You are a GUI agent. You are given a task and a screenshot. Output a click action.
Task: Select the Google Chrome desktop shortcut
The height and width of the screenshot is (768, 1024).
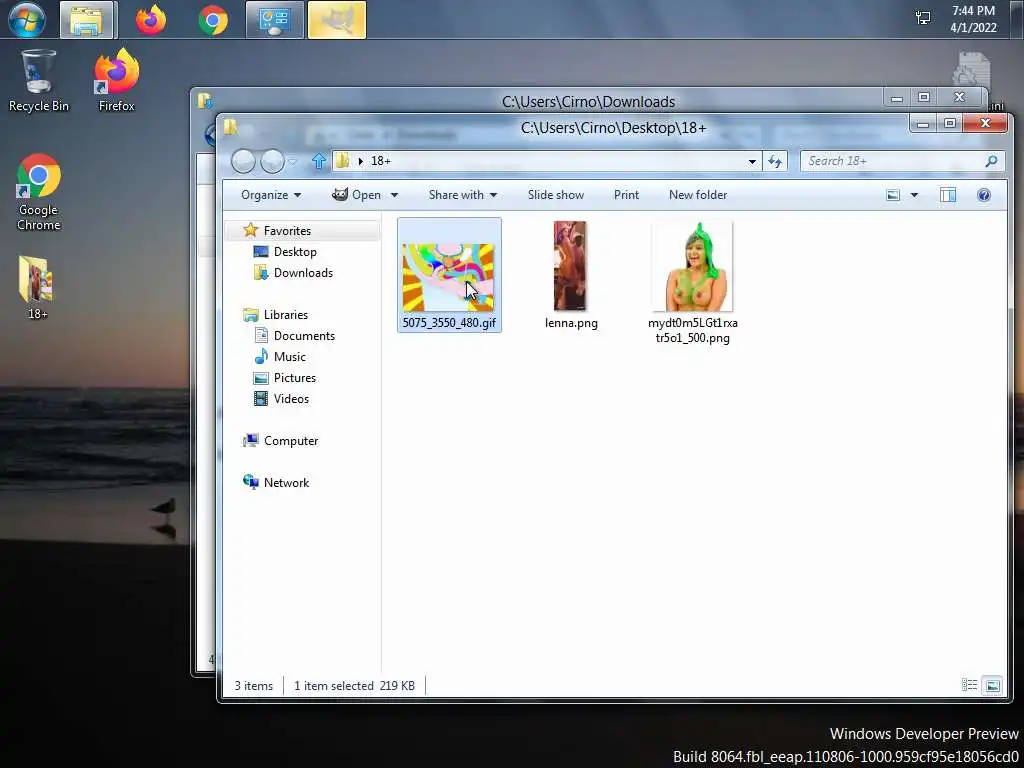[x=39, y=192]
